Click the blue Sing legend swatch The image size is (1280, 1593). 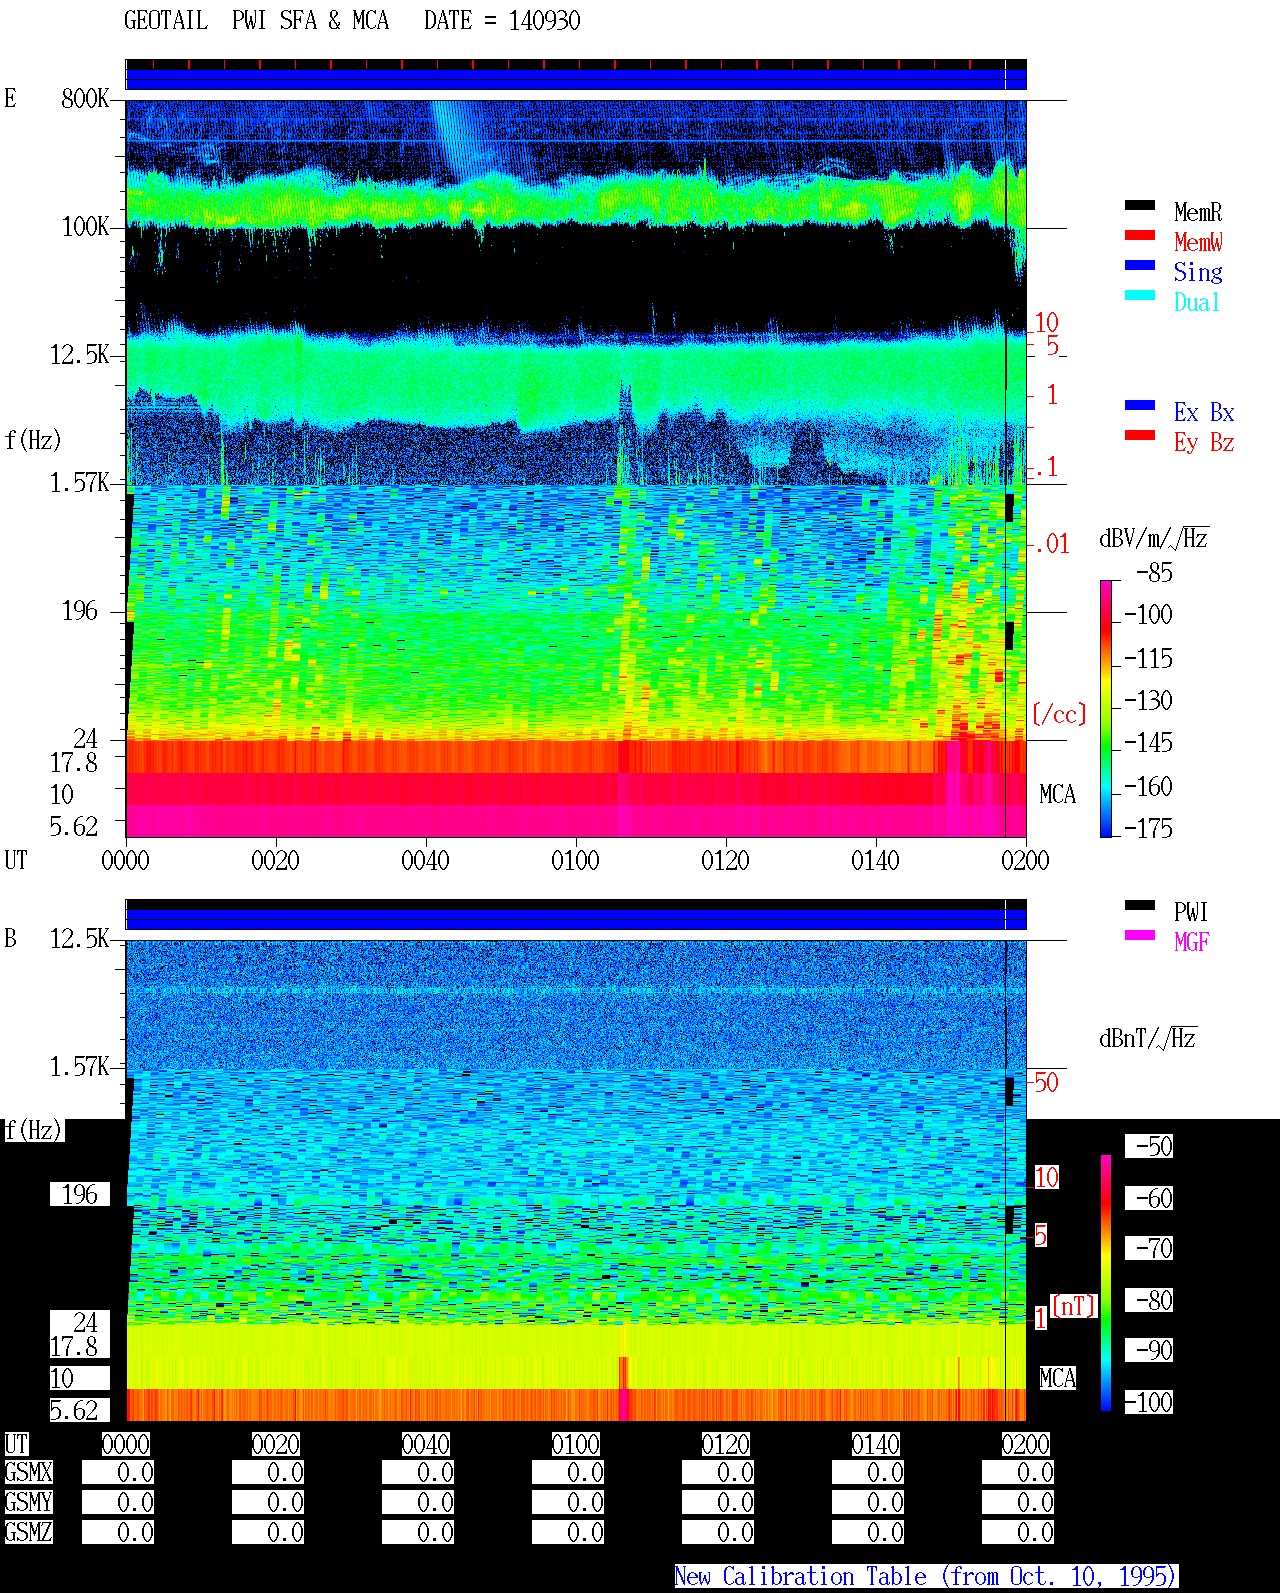[1140, 265]
